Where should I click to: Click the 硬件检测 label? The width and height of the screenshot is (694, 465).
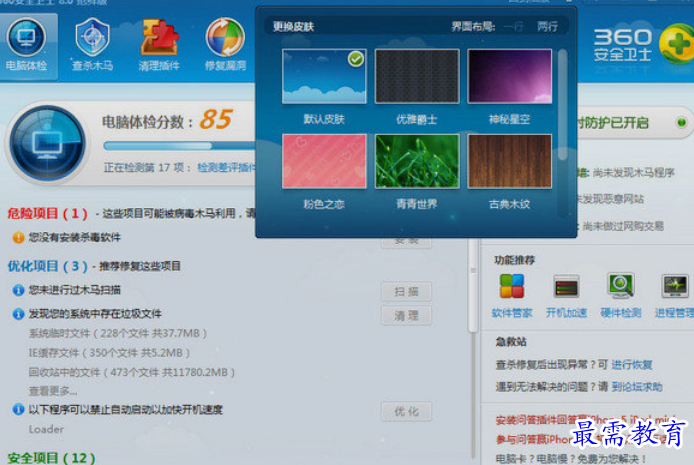coord(621,313)
